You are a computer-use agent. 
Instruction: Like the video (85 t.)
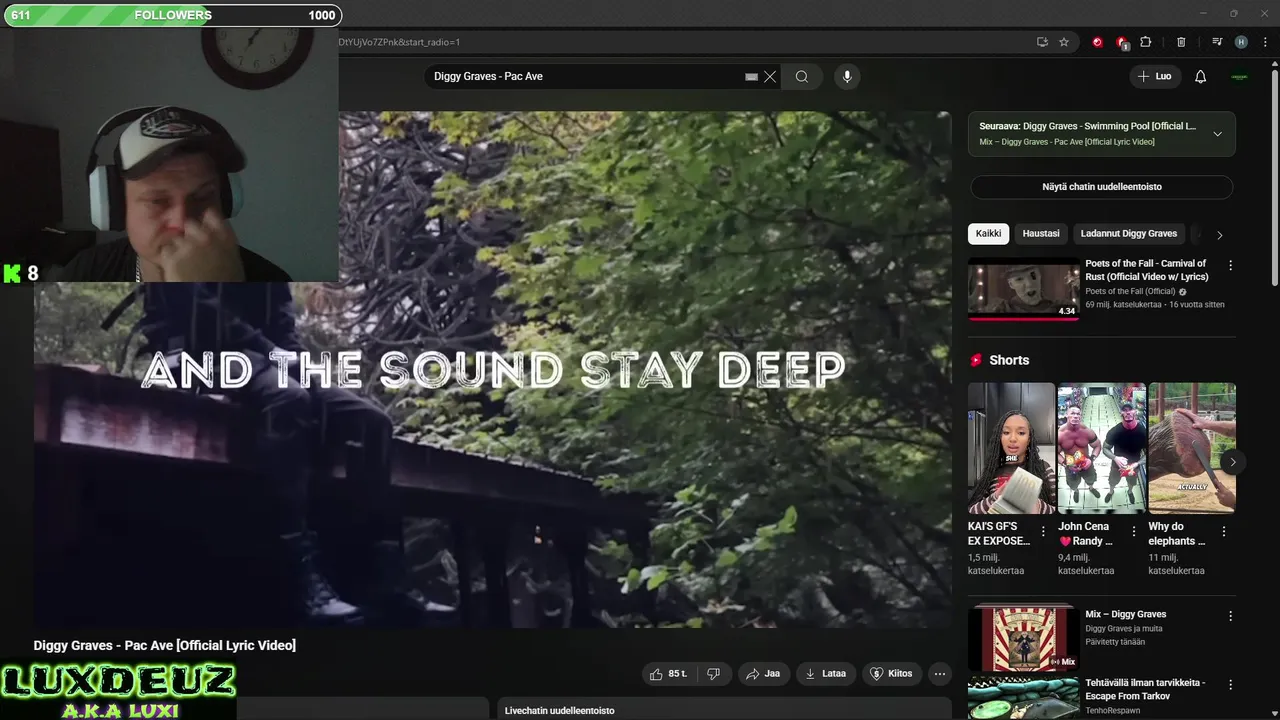(668, 674)
